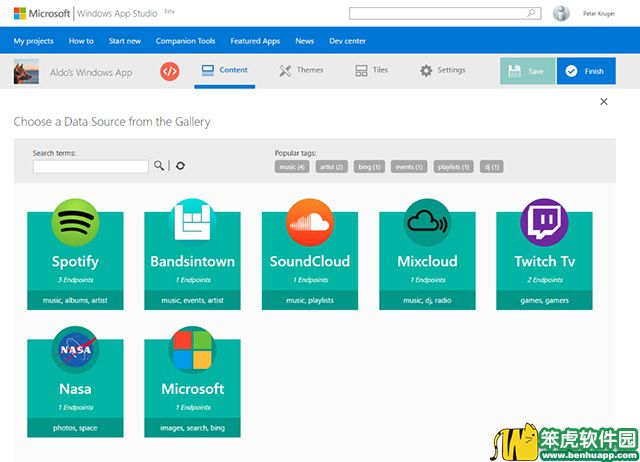Click Peter Kruger username

599,13
